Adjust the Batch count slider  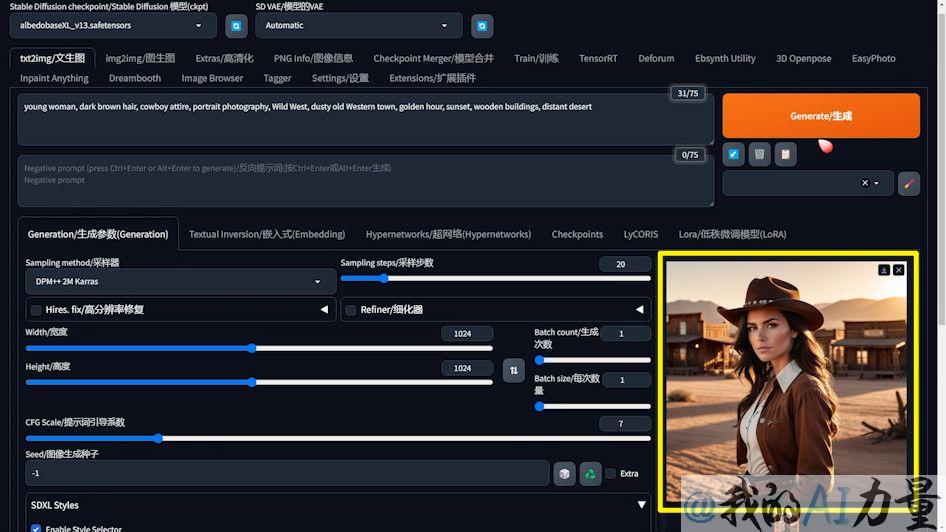[592, 360]
